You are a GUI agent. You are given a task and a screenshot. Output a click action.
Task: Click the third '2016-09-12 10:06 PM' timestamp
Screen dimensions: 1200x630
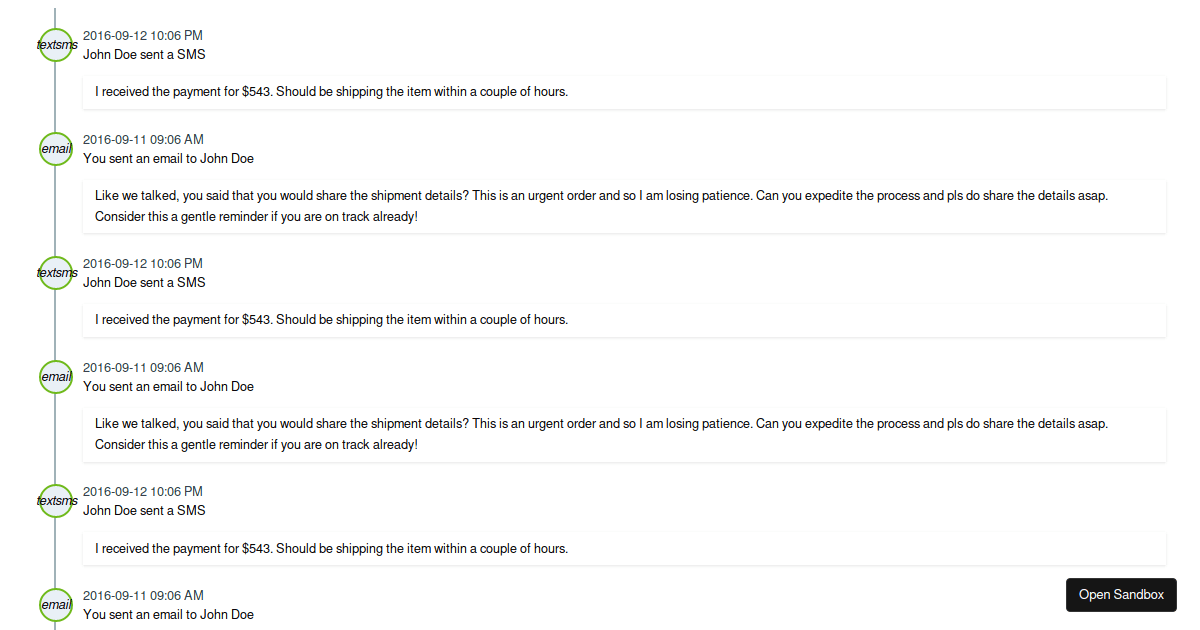click(143, 491)
